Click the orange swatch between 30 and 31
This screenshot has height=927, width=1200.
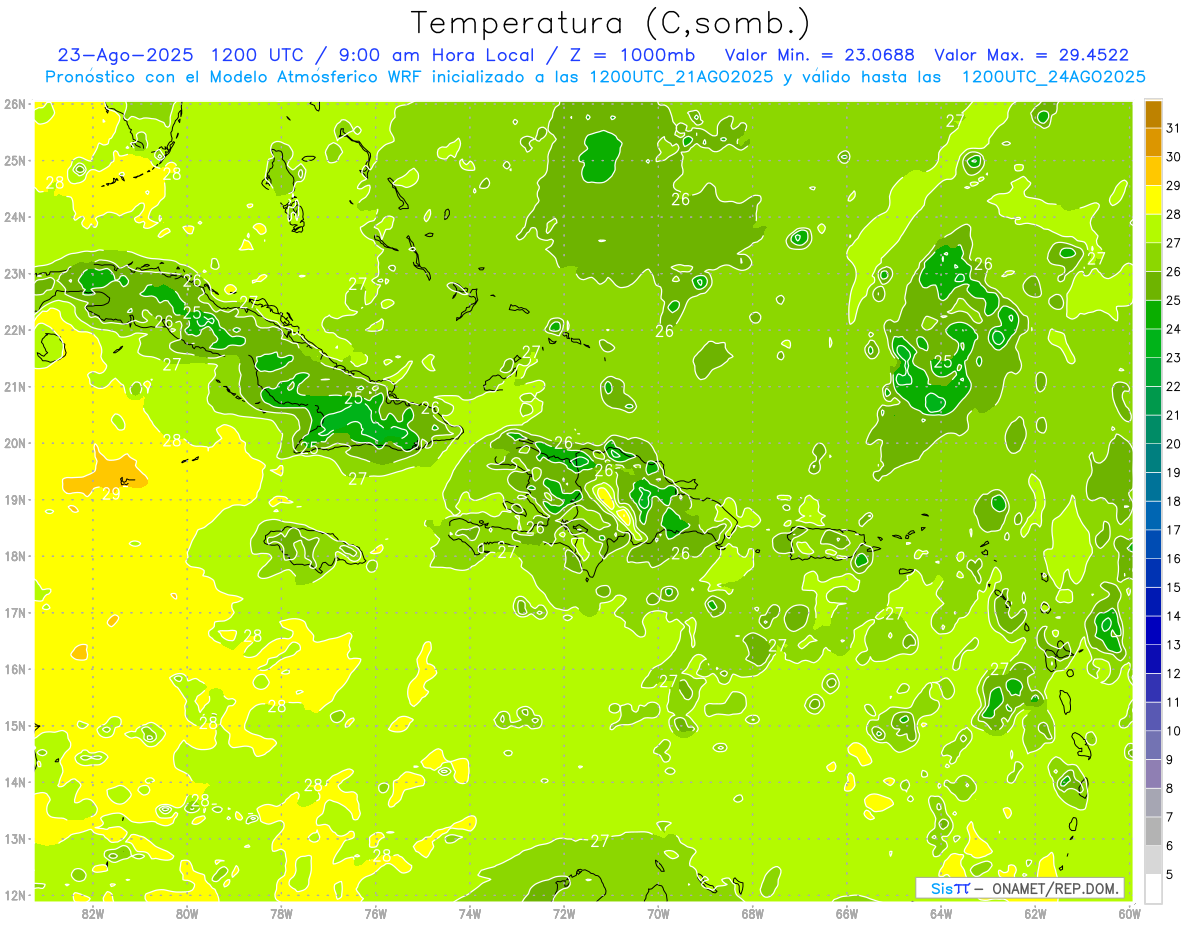(x=1153, y=142)
